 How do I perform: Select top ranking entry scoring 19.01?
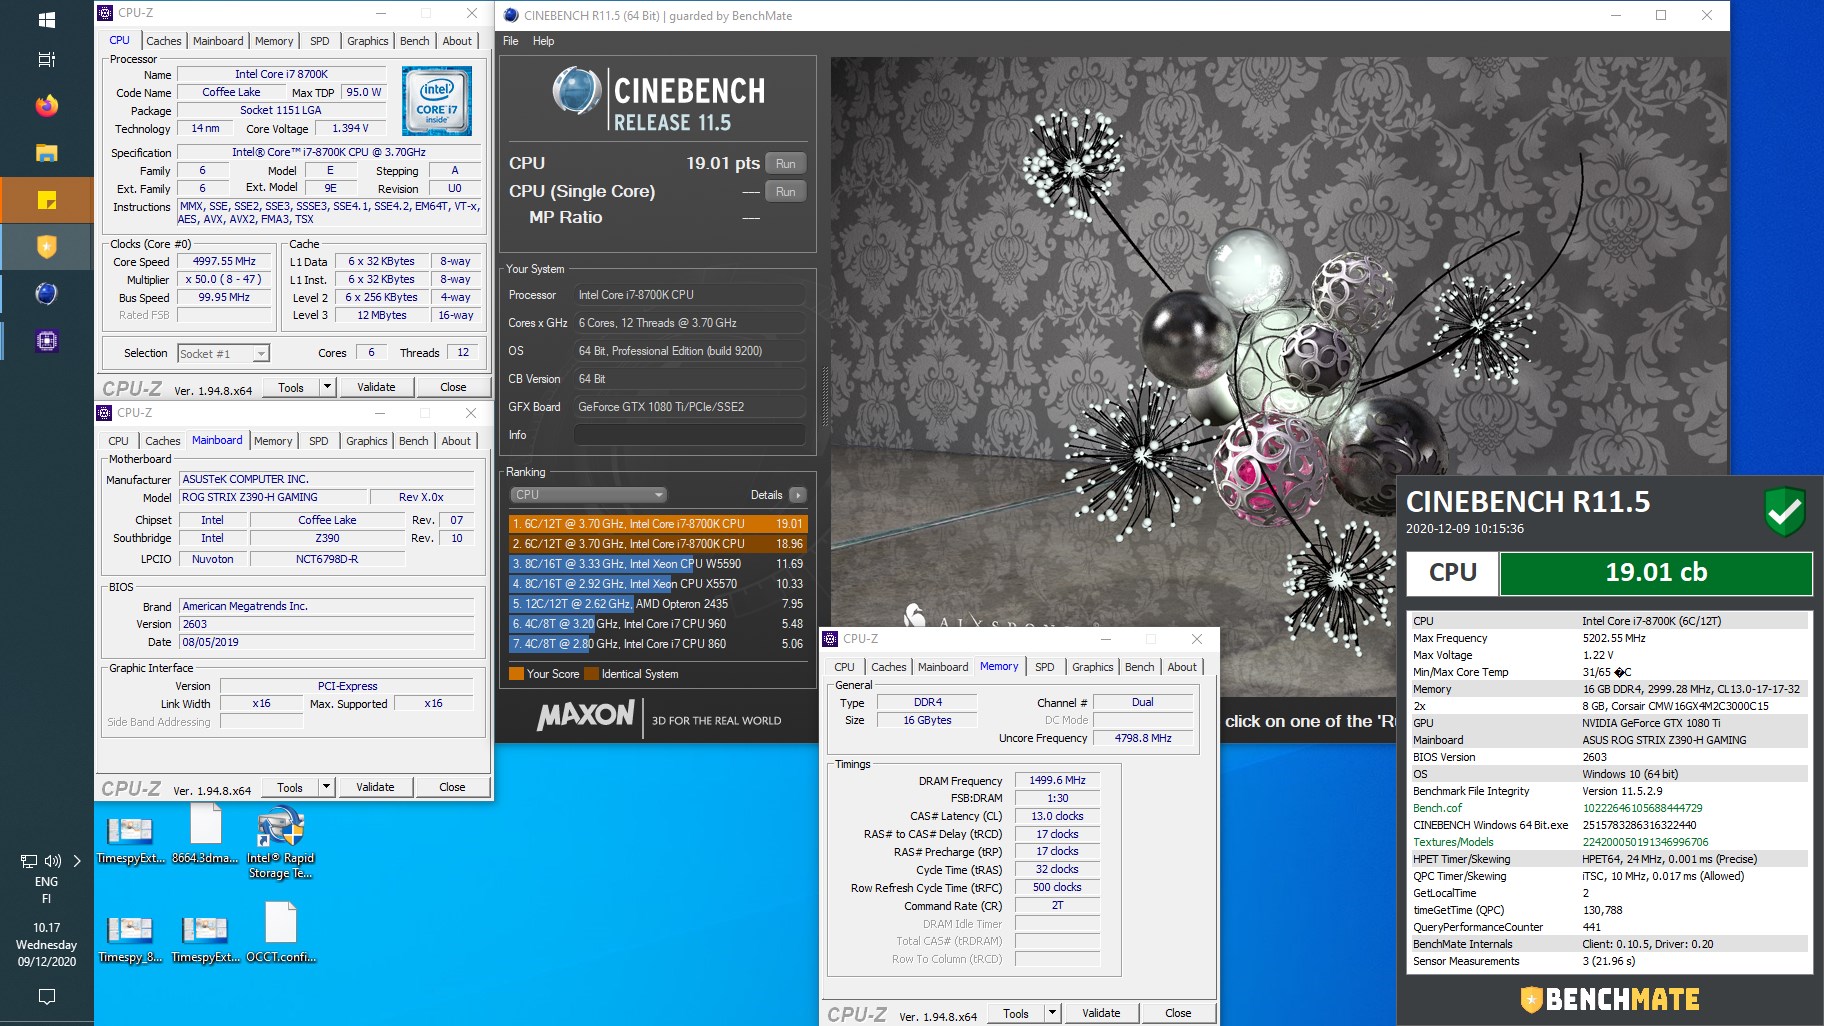pos(657,524)
